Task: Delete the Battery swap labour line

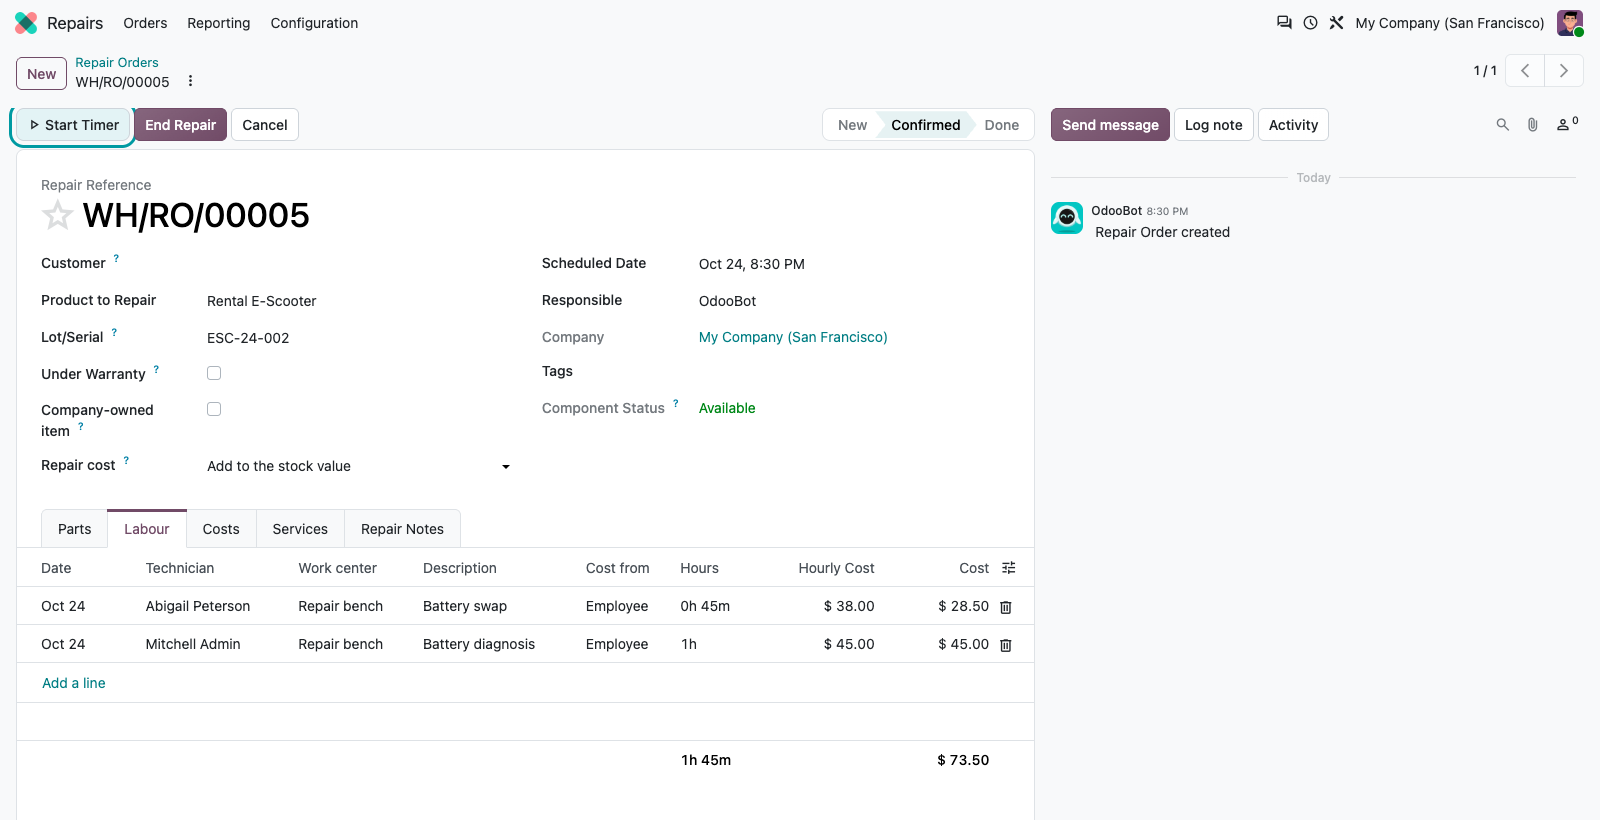Action: point(1006,607)
